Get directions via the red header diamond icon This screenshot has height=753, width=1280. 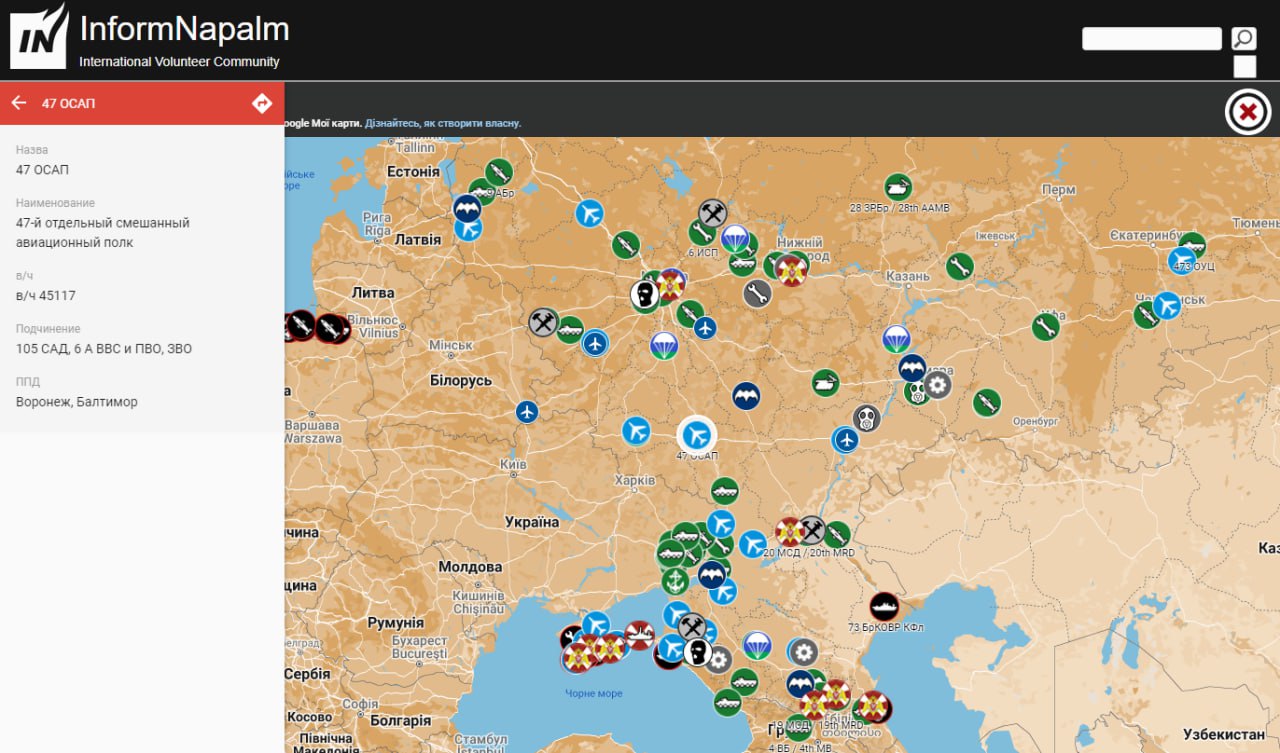[262, 103]
